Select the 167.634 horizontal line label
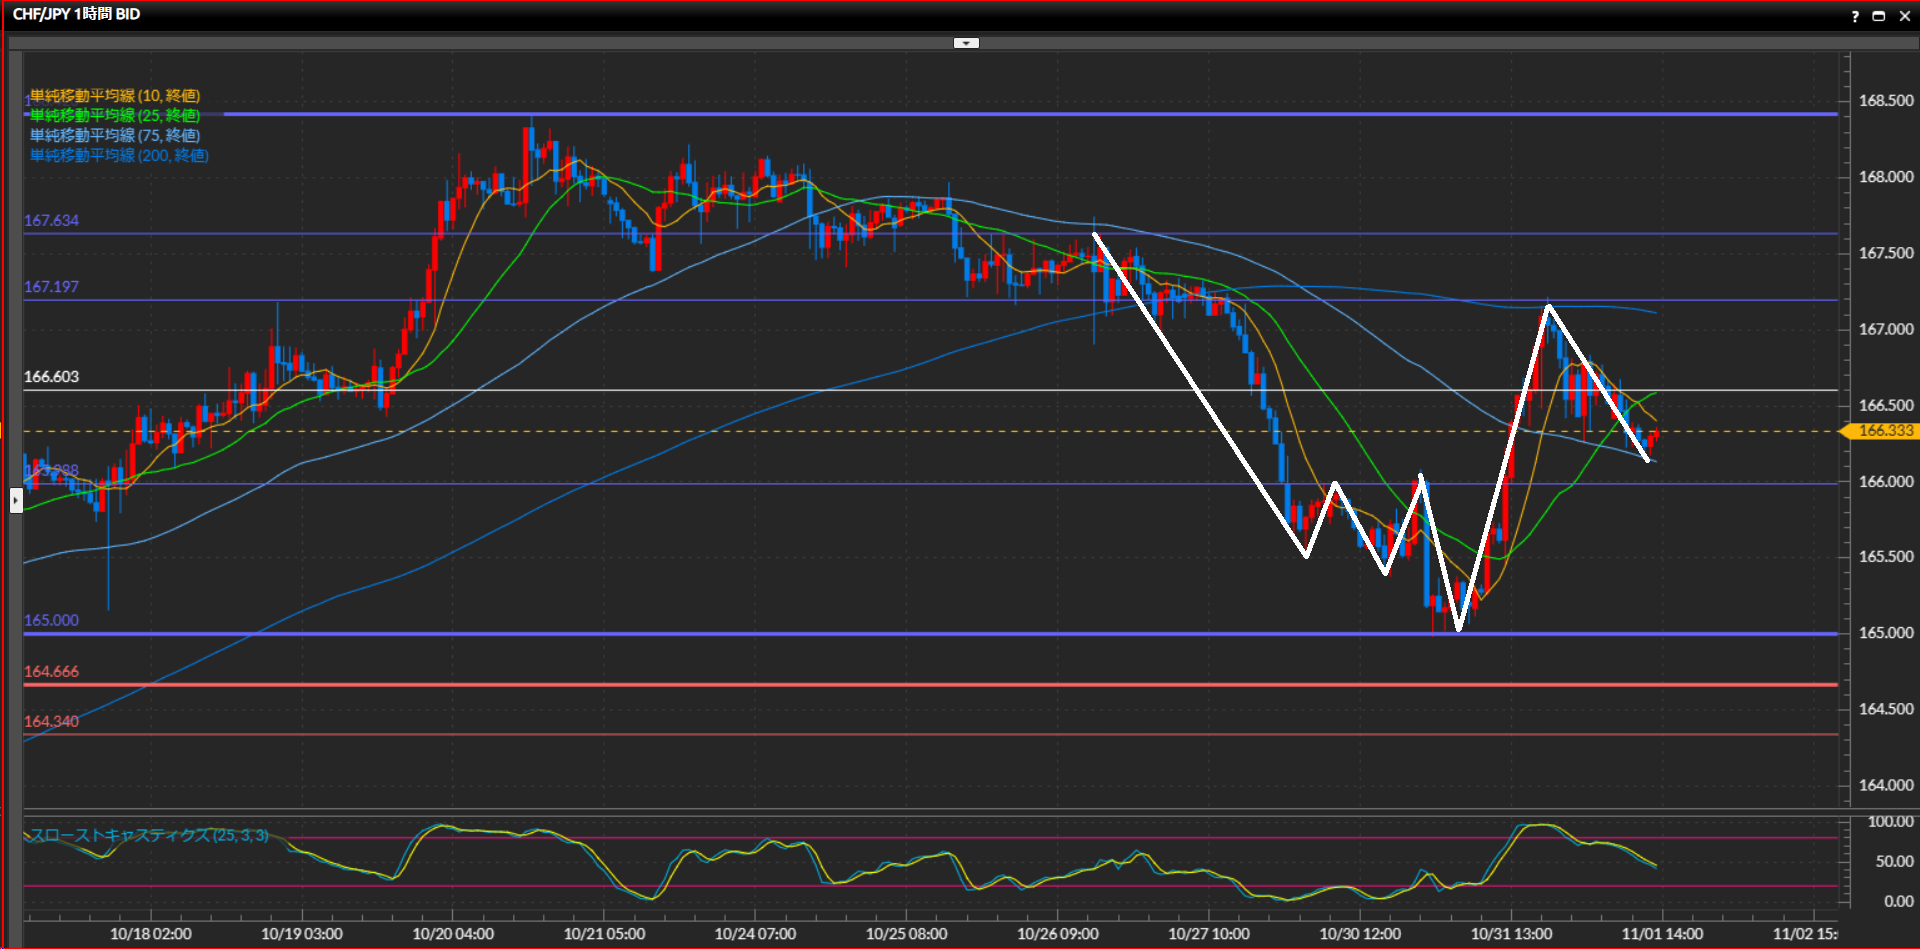 pos(51,221)
